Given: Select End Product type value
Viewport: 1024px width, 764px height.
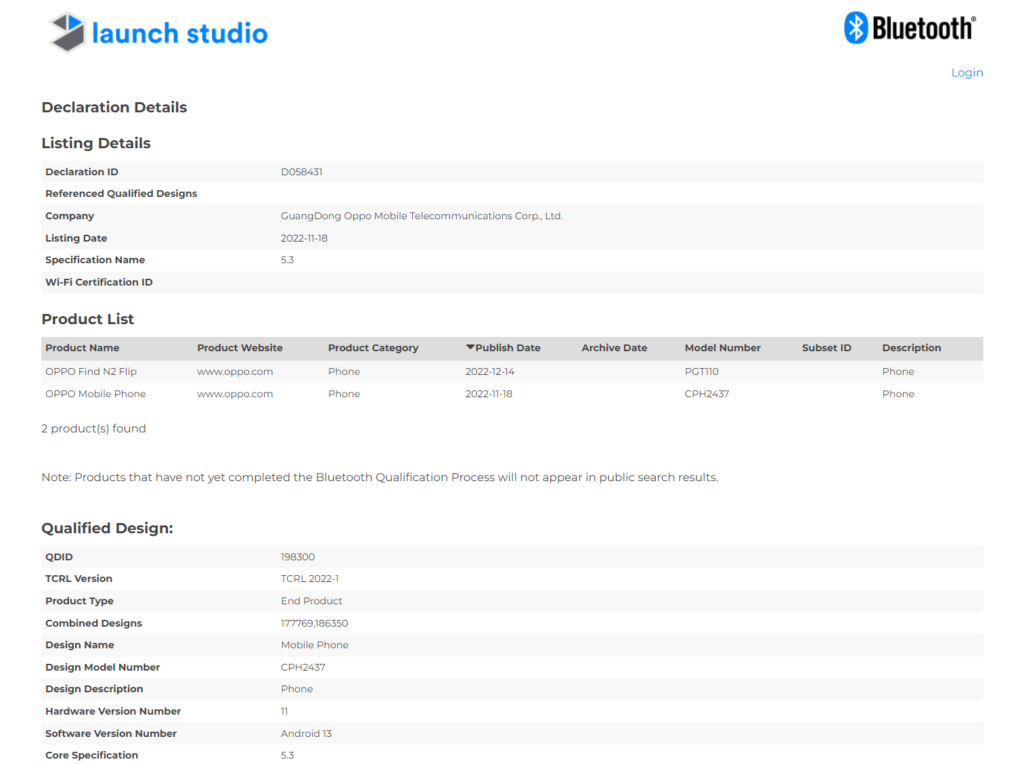Looking at the screenshot, I should 311,601.
